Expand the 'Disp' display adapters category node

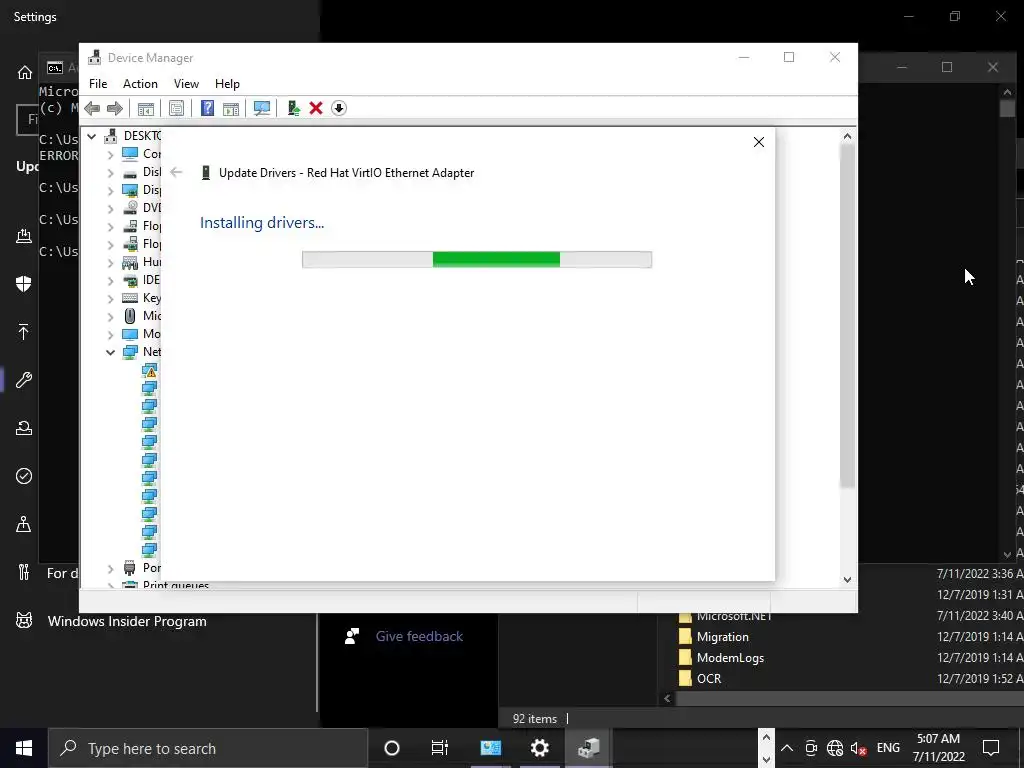(x=110, y=191)
